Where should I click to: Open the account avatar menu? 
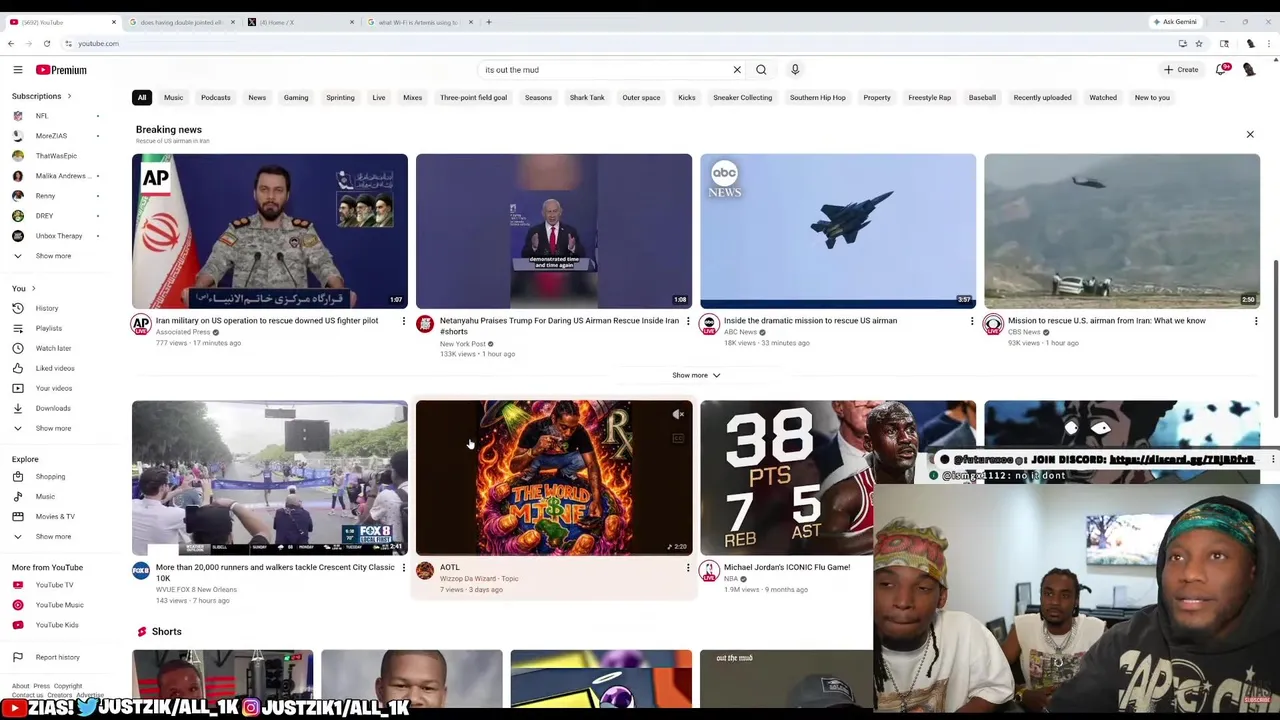(x=1249, y=70)
